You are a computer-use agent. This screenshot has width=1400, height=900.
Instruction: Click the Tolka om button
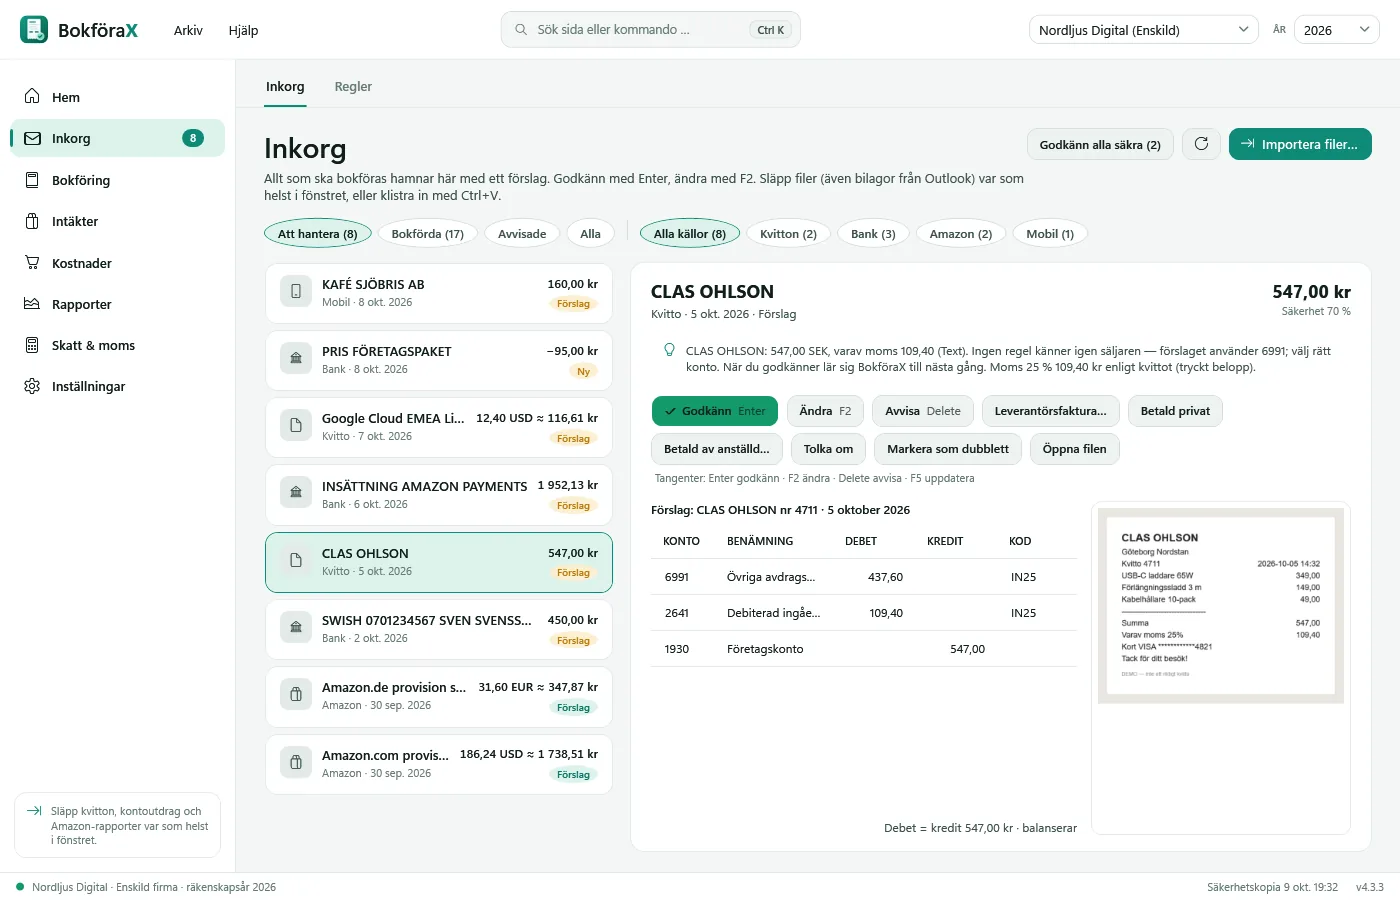829,449
